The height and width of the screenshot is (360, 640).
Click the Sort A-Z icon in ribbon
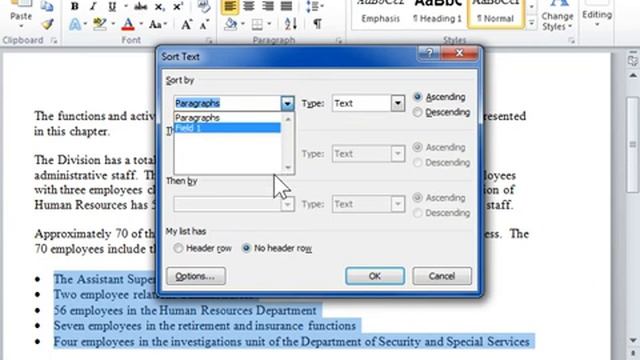click(x=291, y=24)
